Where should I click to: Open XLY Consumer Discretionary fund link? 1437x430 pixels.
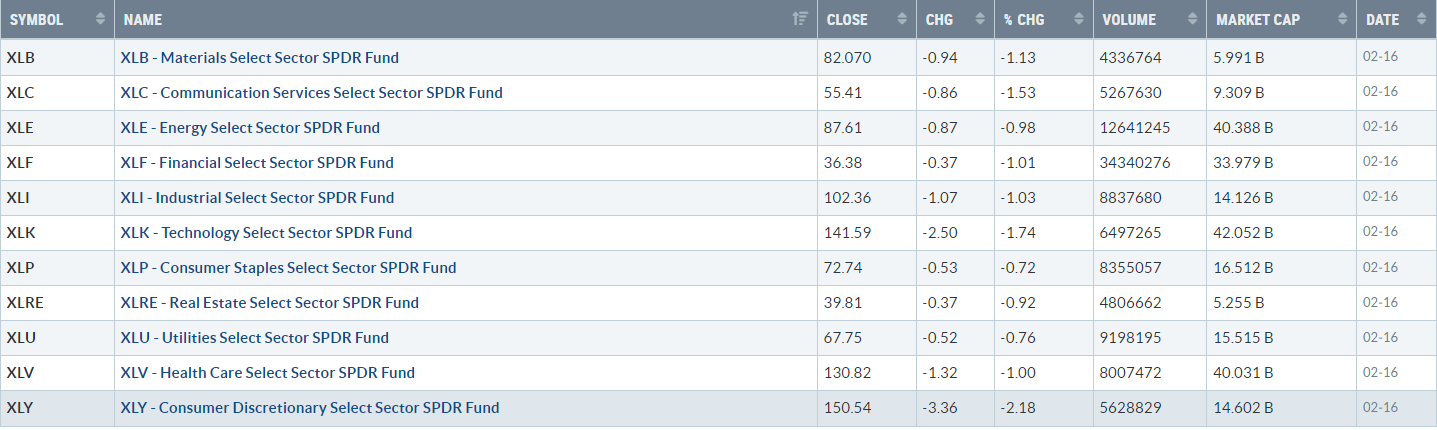pos(309,408)
